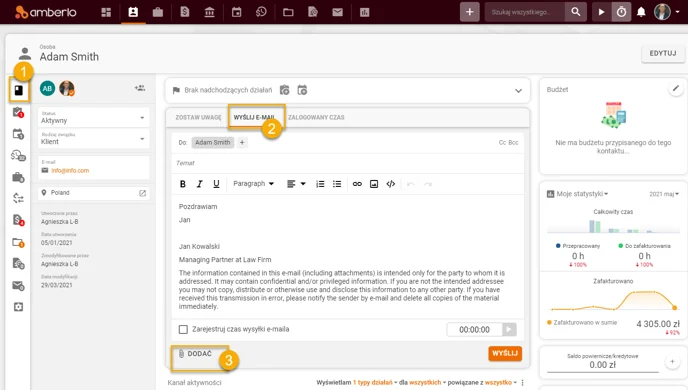Switch to ZALOGOWANY CZAS tab
This screenshot has width=688, height=390.
coord(316,118)
